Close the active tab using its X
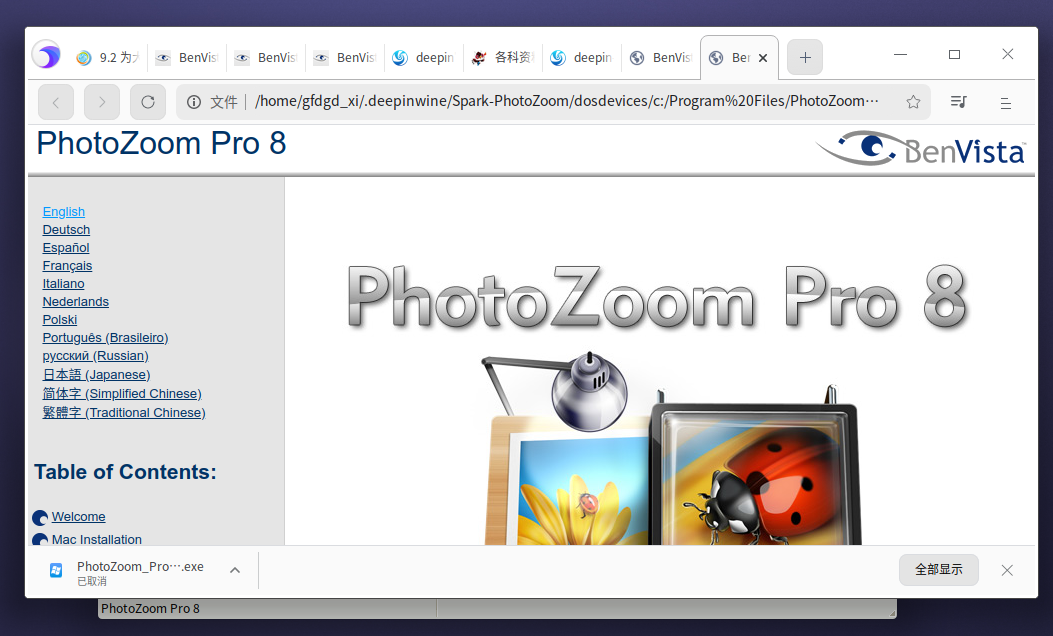This screenshot has height=636, width=1053. (x=763, y=58)
